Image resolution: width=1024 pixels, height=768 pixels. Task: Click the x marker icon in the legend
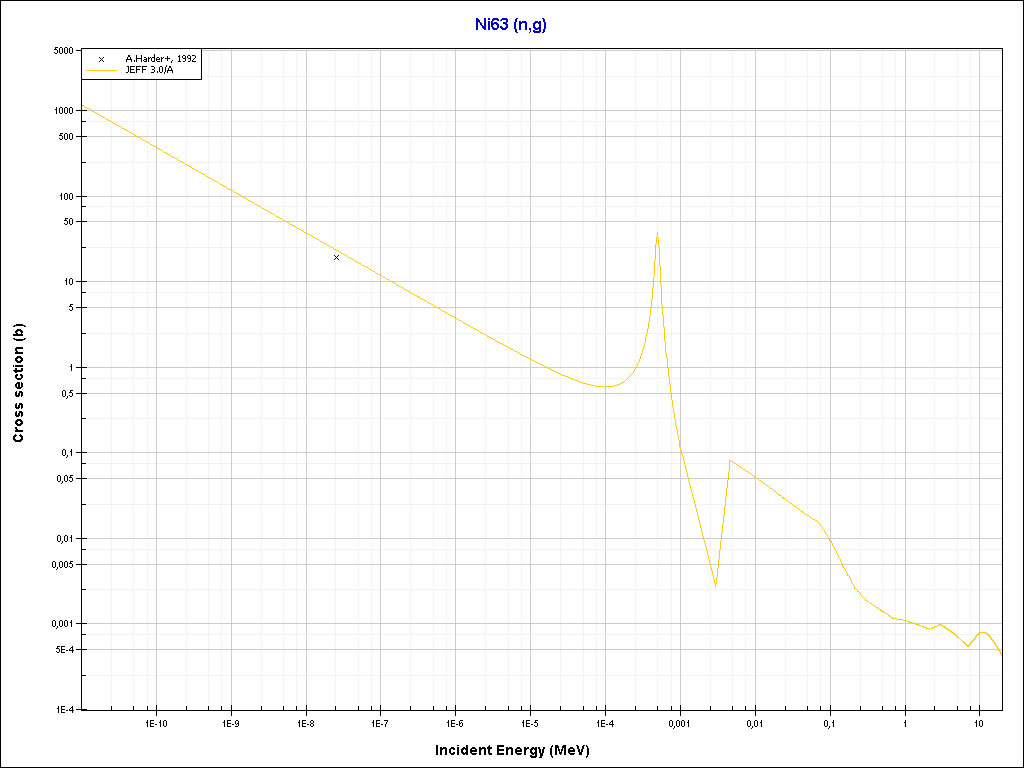(101, 59)
